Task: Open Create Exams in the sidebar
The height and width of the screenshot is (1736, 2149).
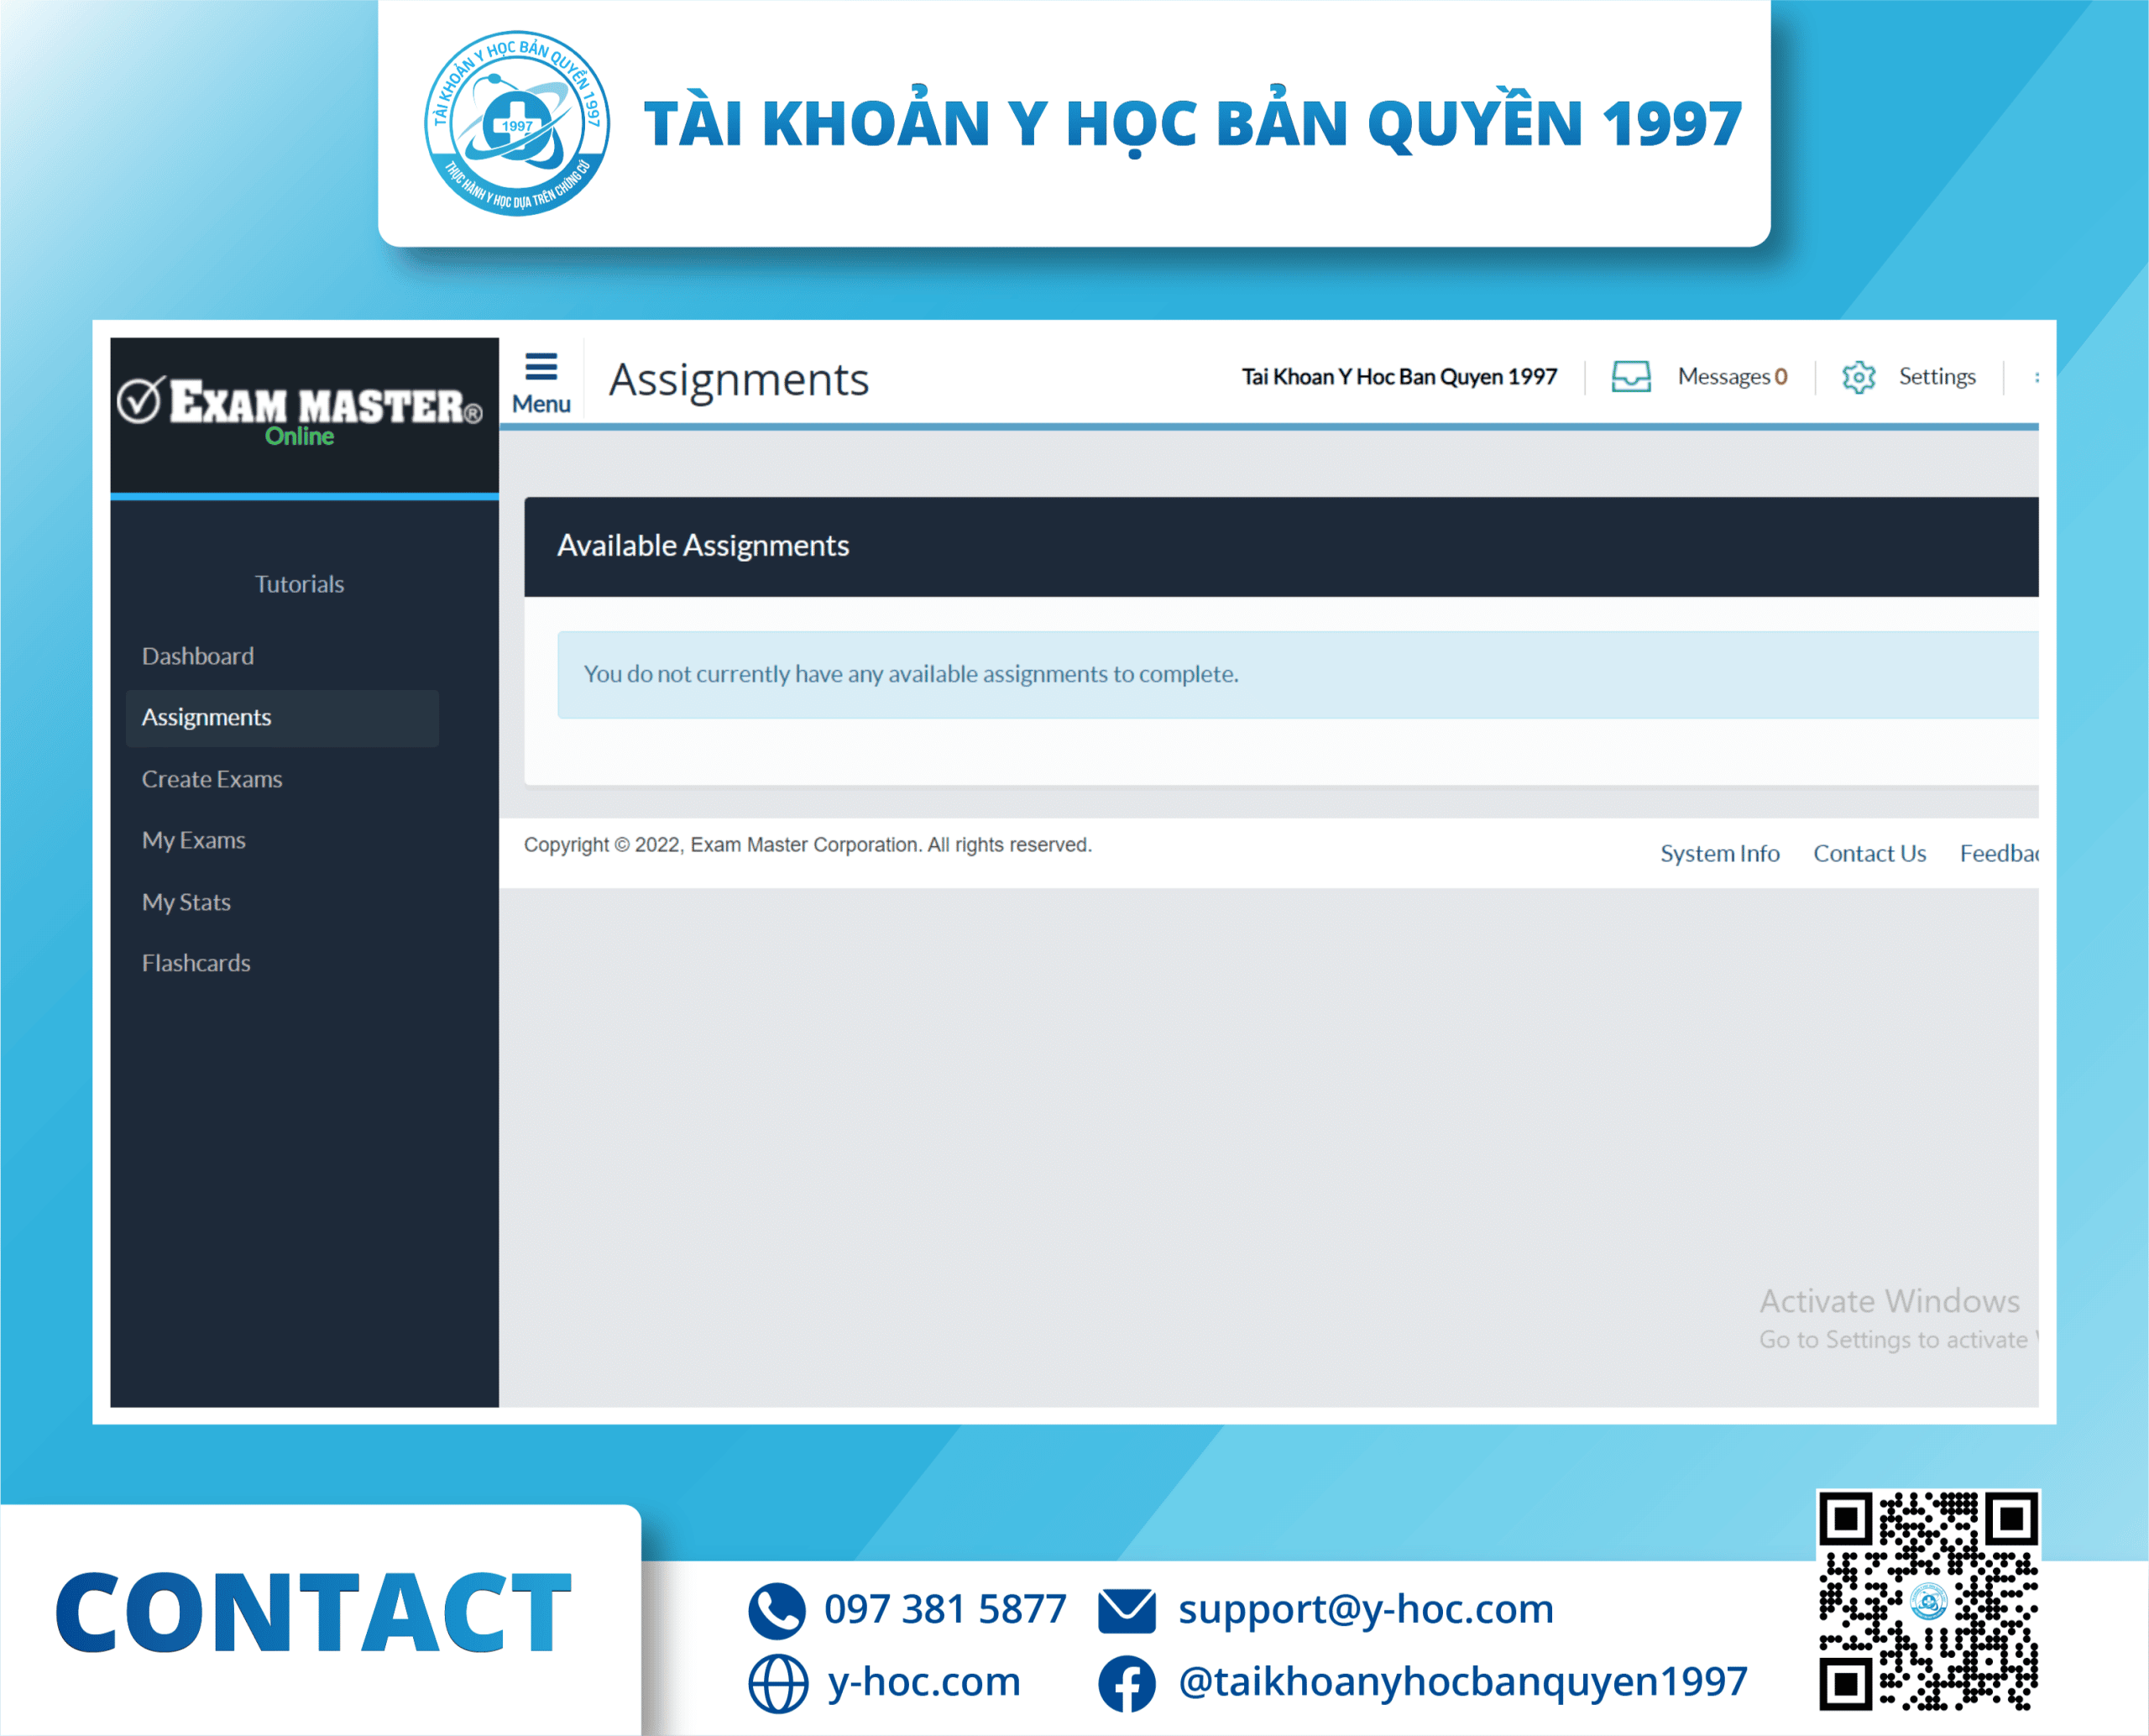Action: (x=212, y=779)
